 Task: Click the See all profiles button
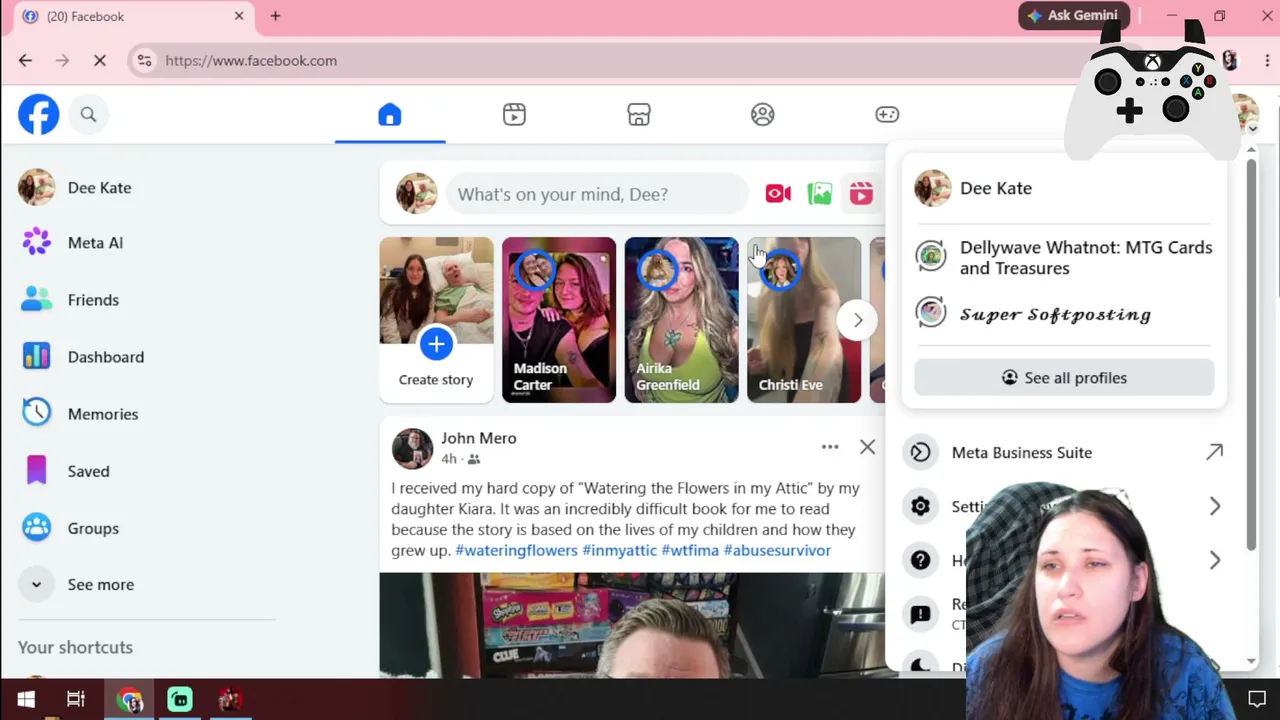pos(1064,378)
